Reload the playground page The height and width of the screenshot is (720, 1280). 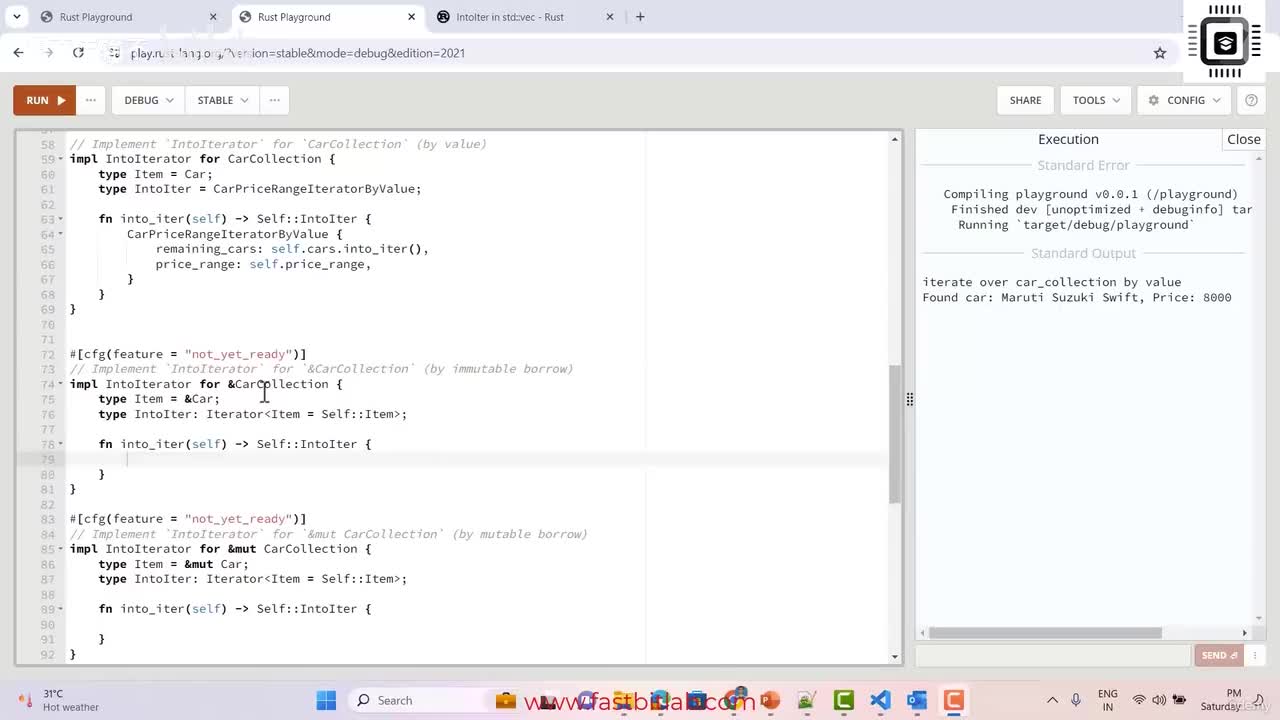(78, 53)
